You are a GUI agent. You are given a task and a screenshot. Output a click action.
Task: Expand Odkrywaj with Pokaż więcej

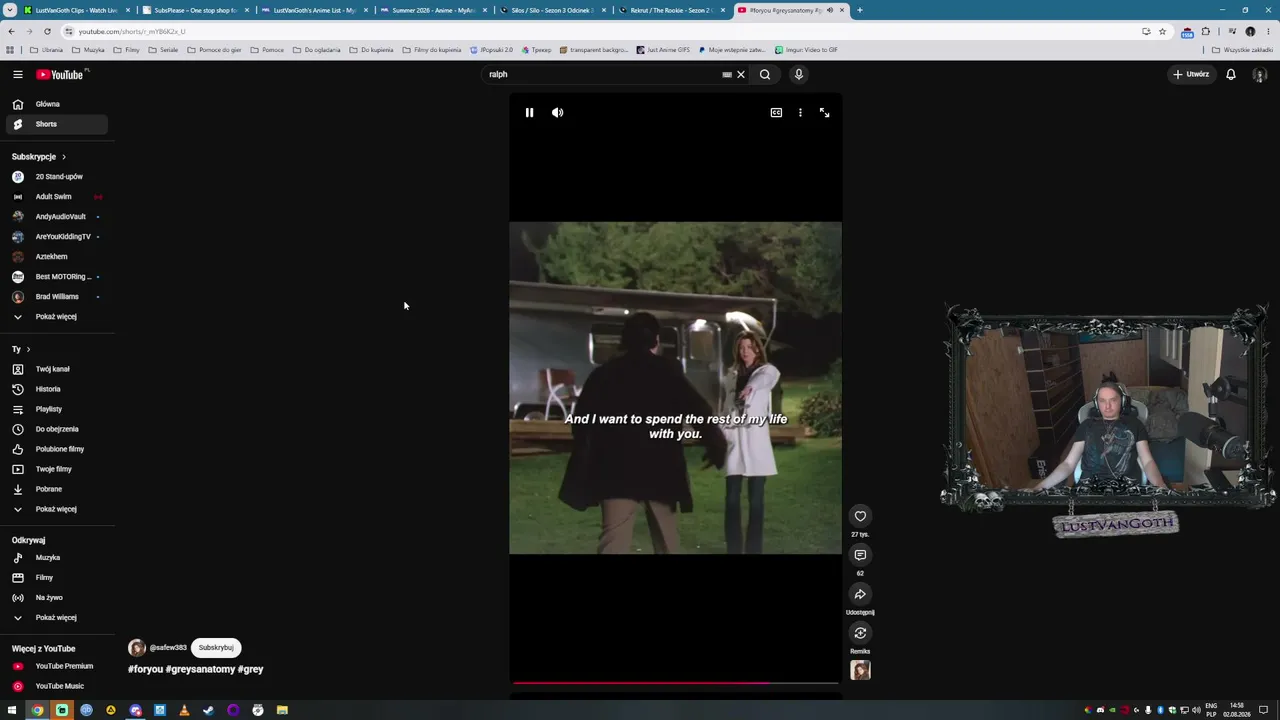tap(57, 618)
